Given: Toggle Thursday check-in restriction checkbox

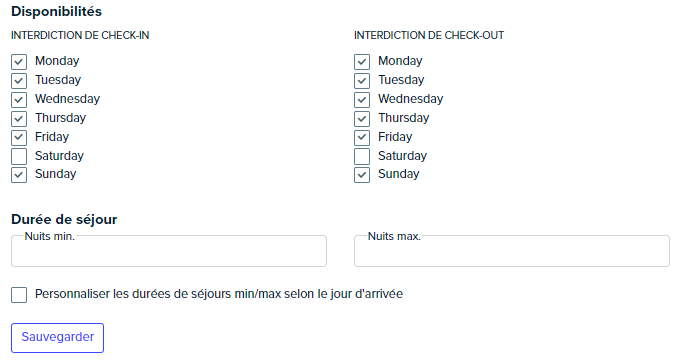Looking at the screenshot, I should [x=19, y=119].
